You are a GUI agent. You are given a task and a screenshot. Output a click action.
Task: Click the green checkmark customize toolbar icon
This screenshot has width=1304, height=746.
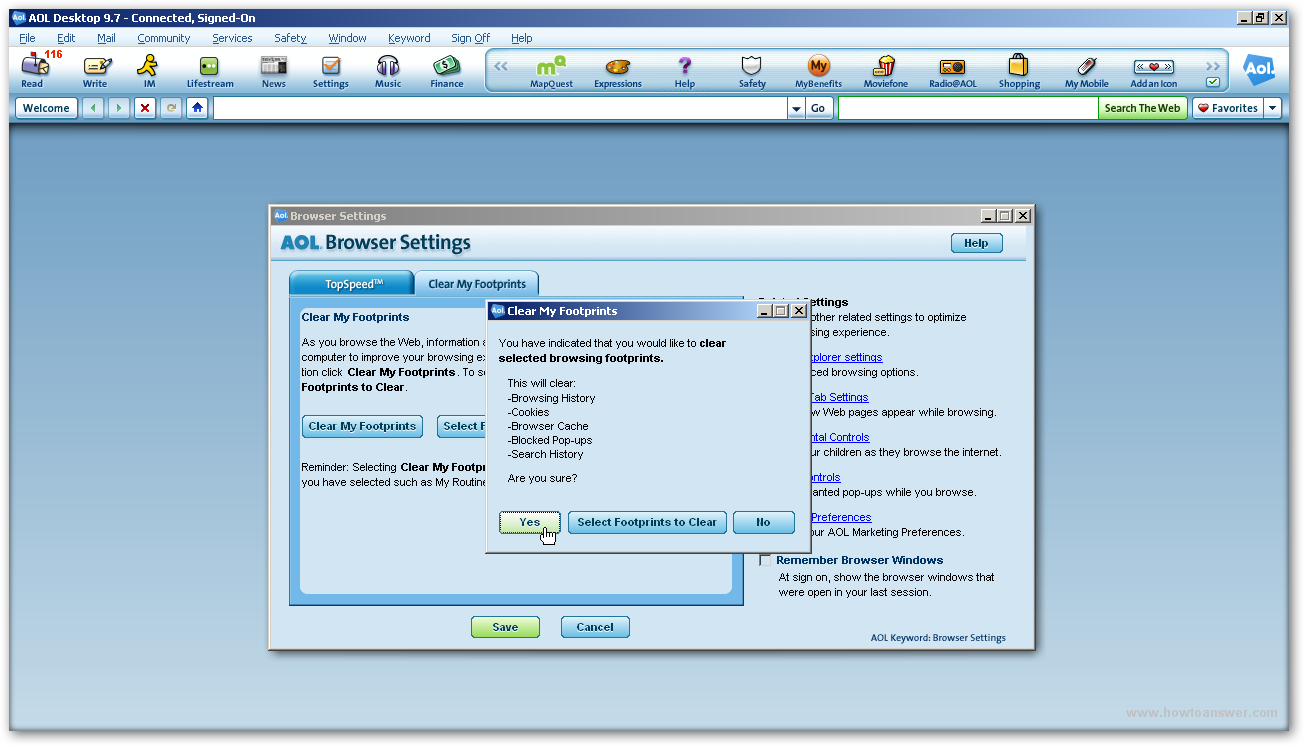(1213, 82)
